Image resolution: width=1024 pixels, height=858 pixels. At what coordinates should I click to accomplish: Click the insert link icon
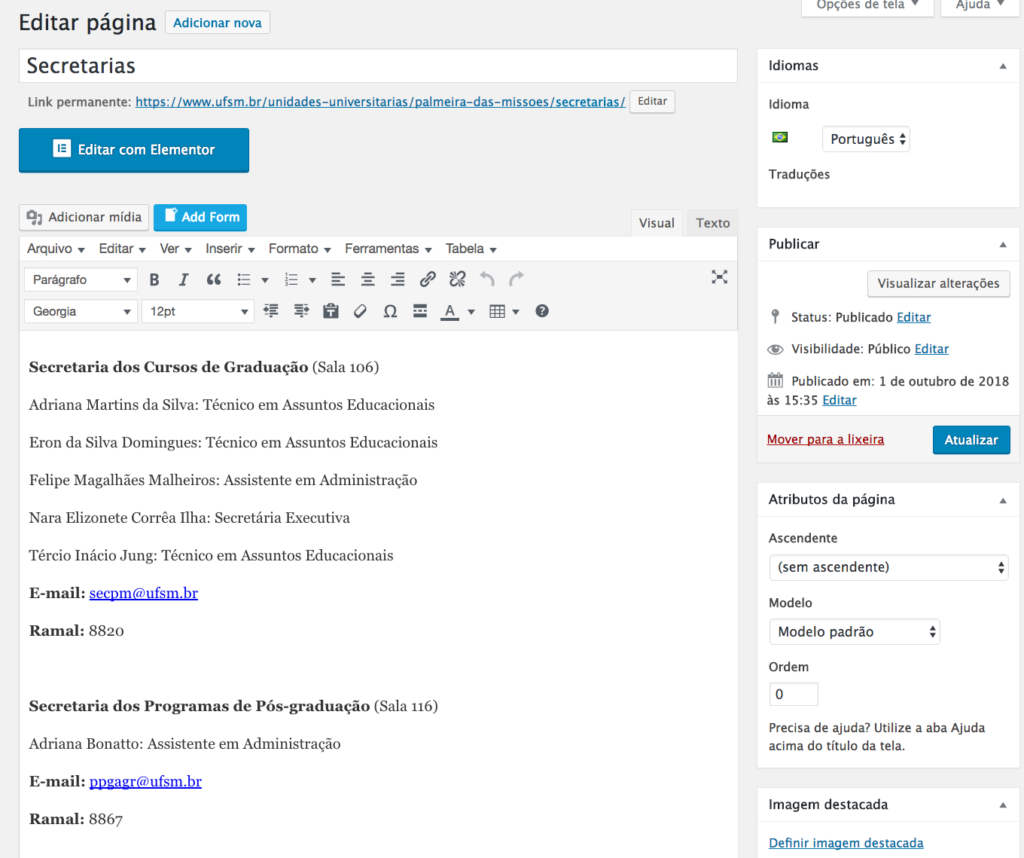tap(427, 280)
